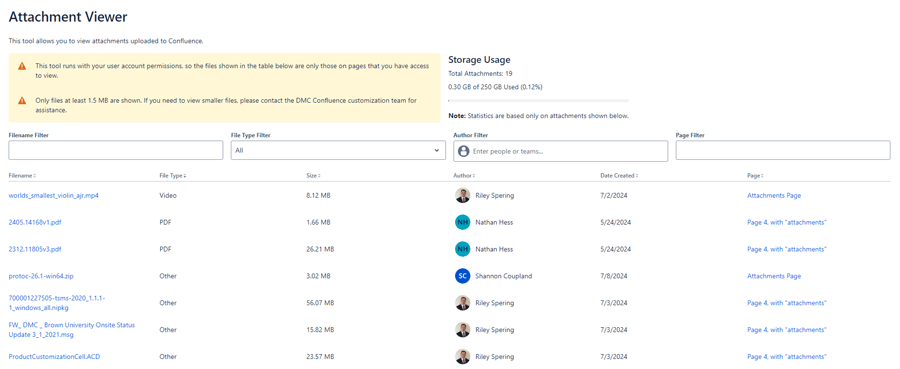This screenshot has height=369, width=900.
Task: Click the NH avatar in the 2312.11805v3.pdf row
Action: tap(463, 250)
